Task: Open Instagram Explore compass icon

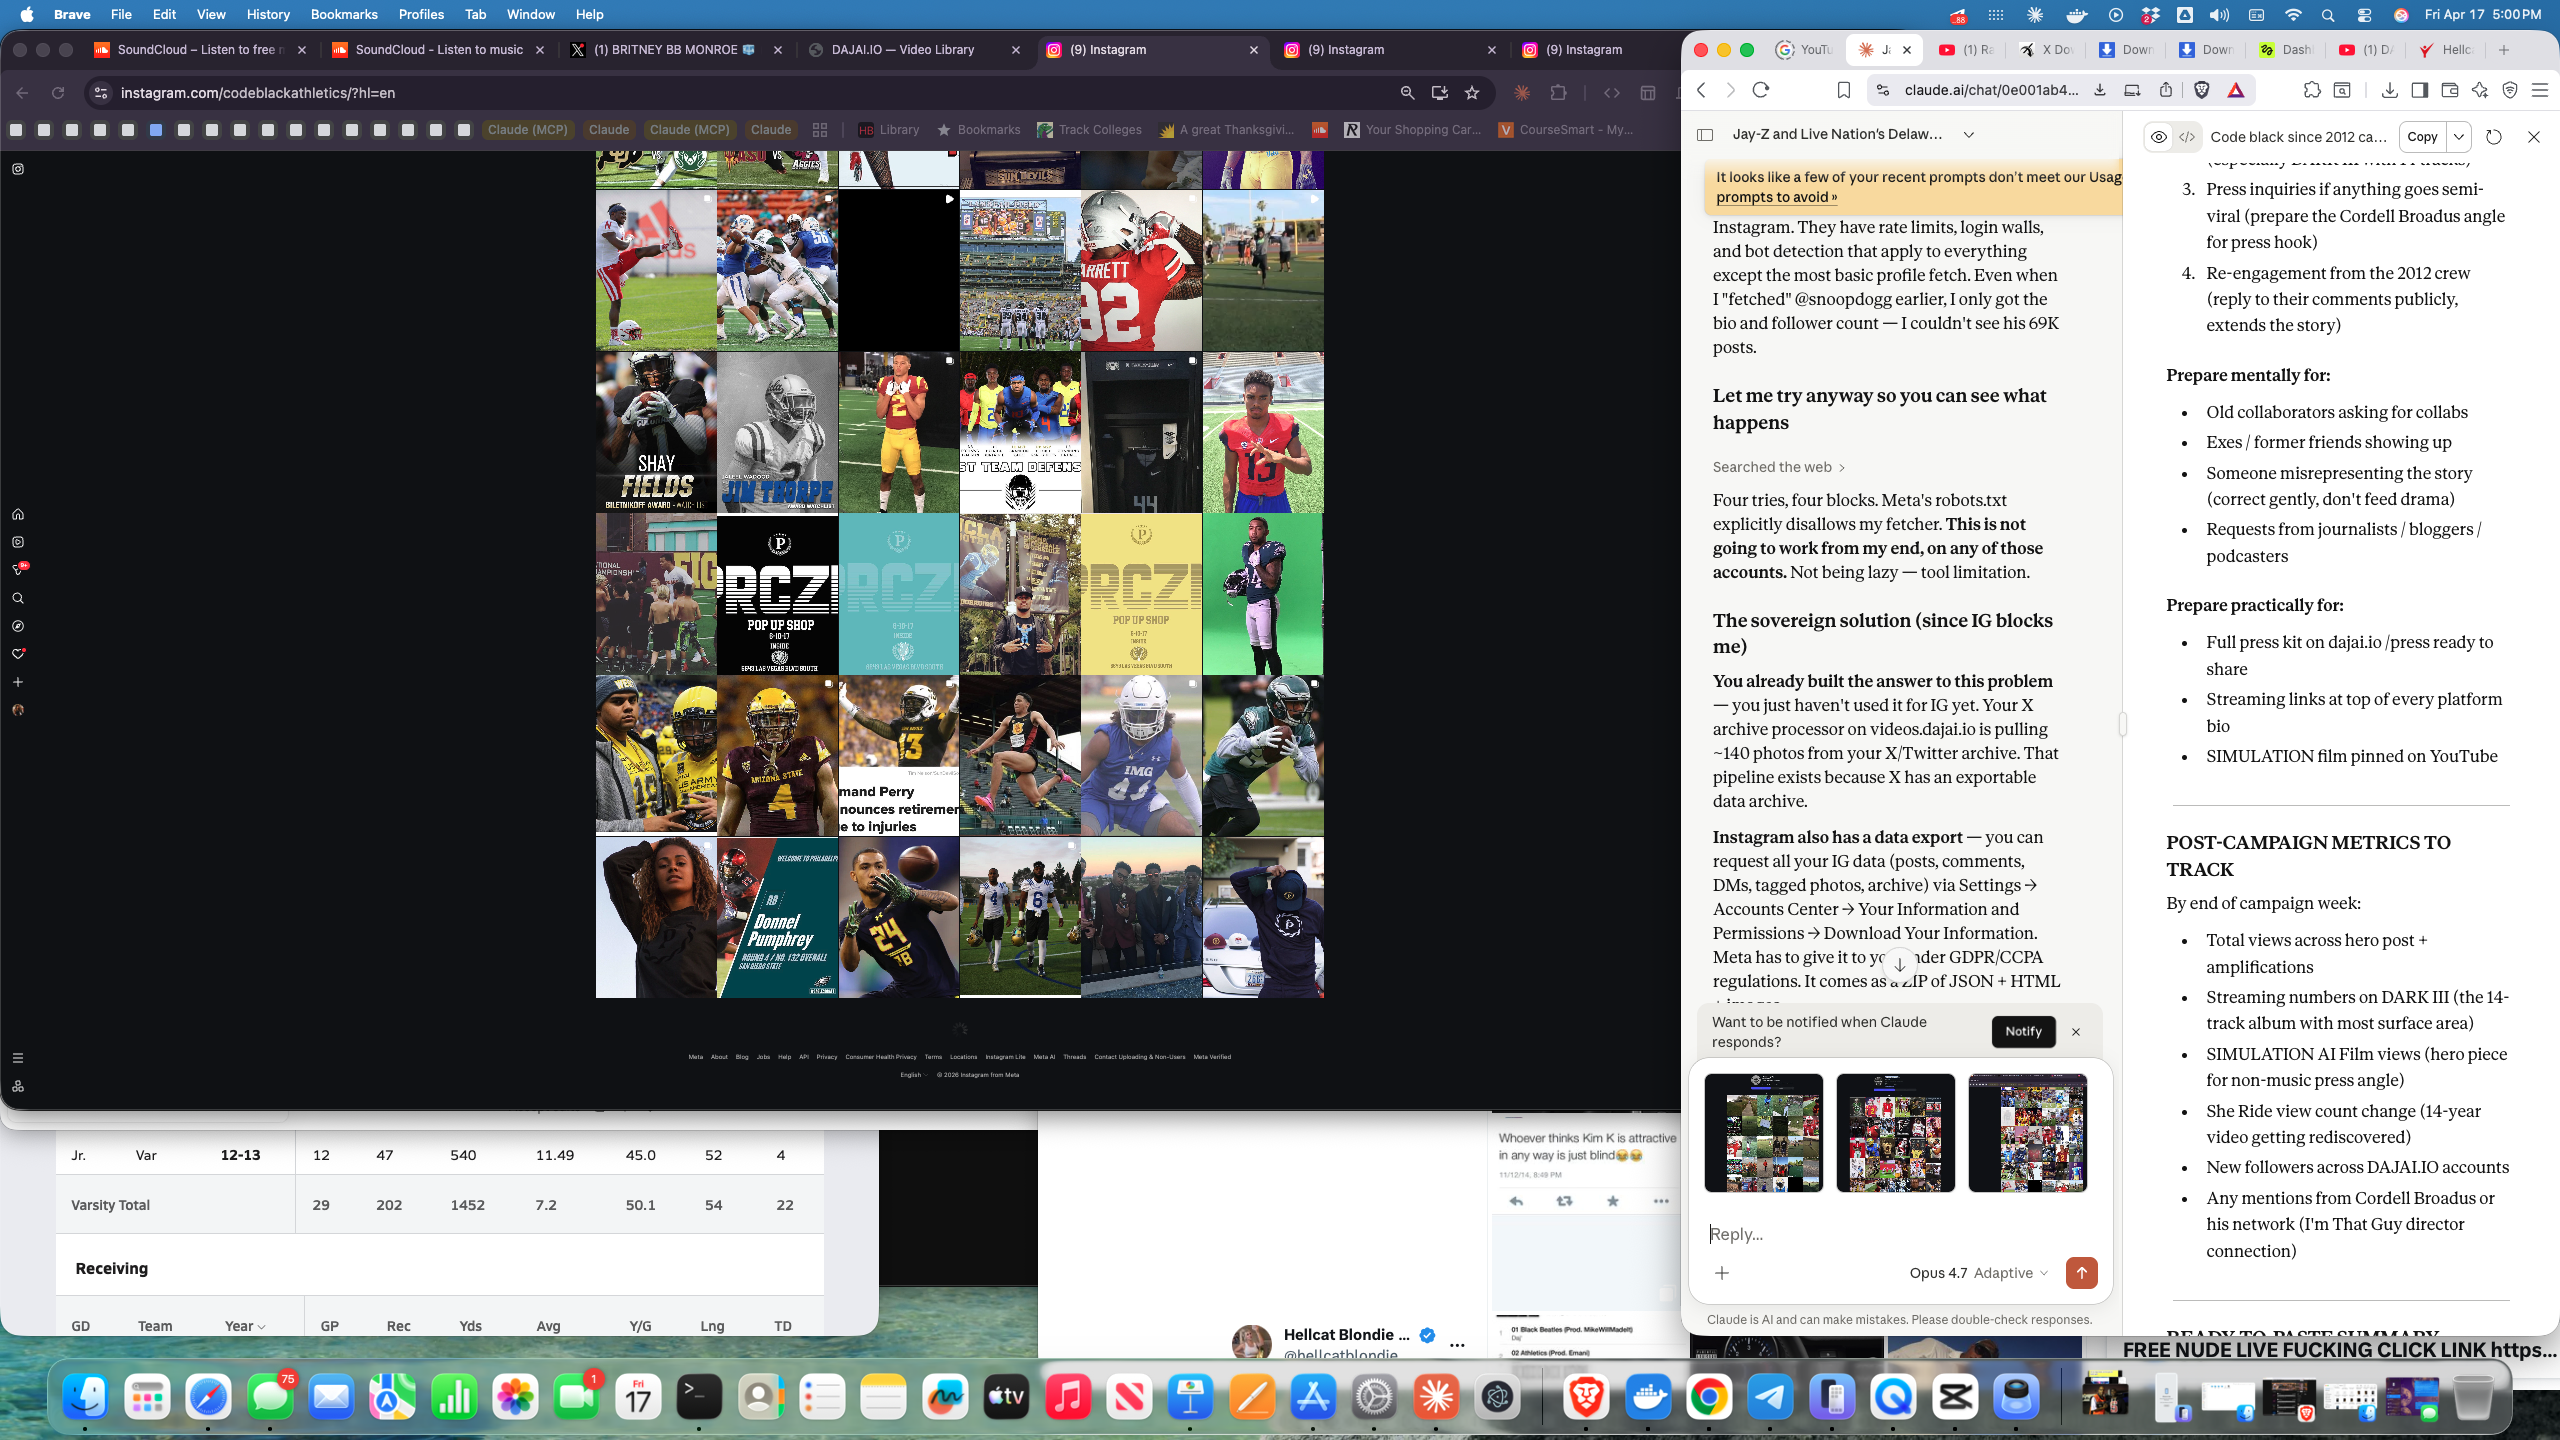Action: [x=18, y=626]
